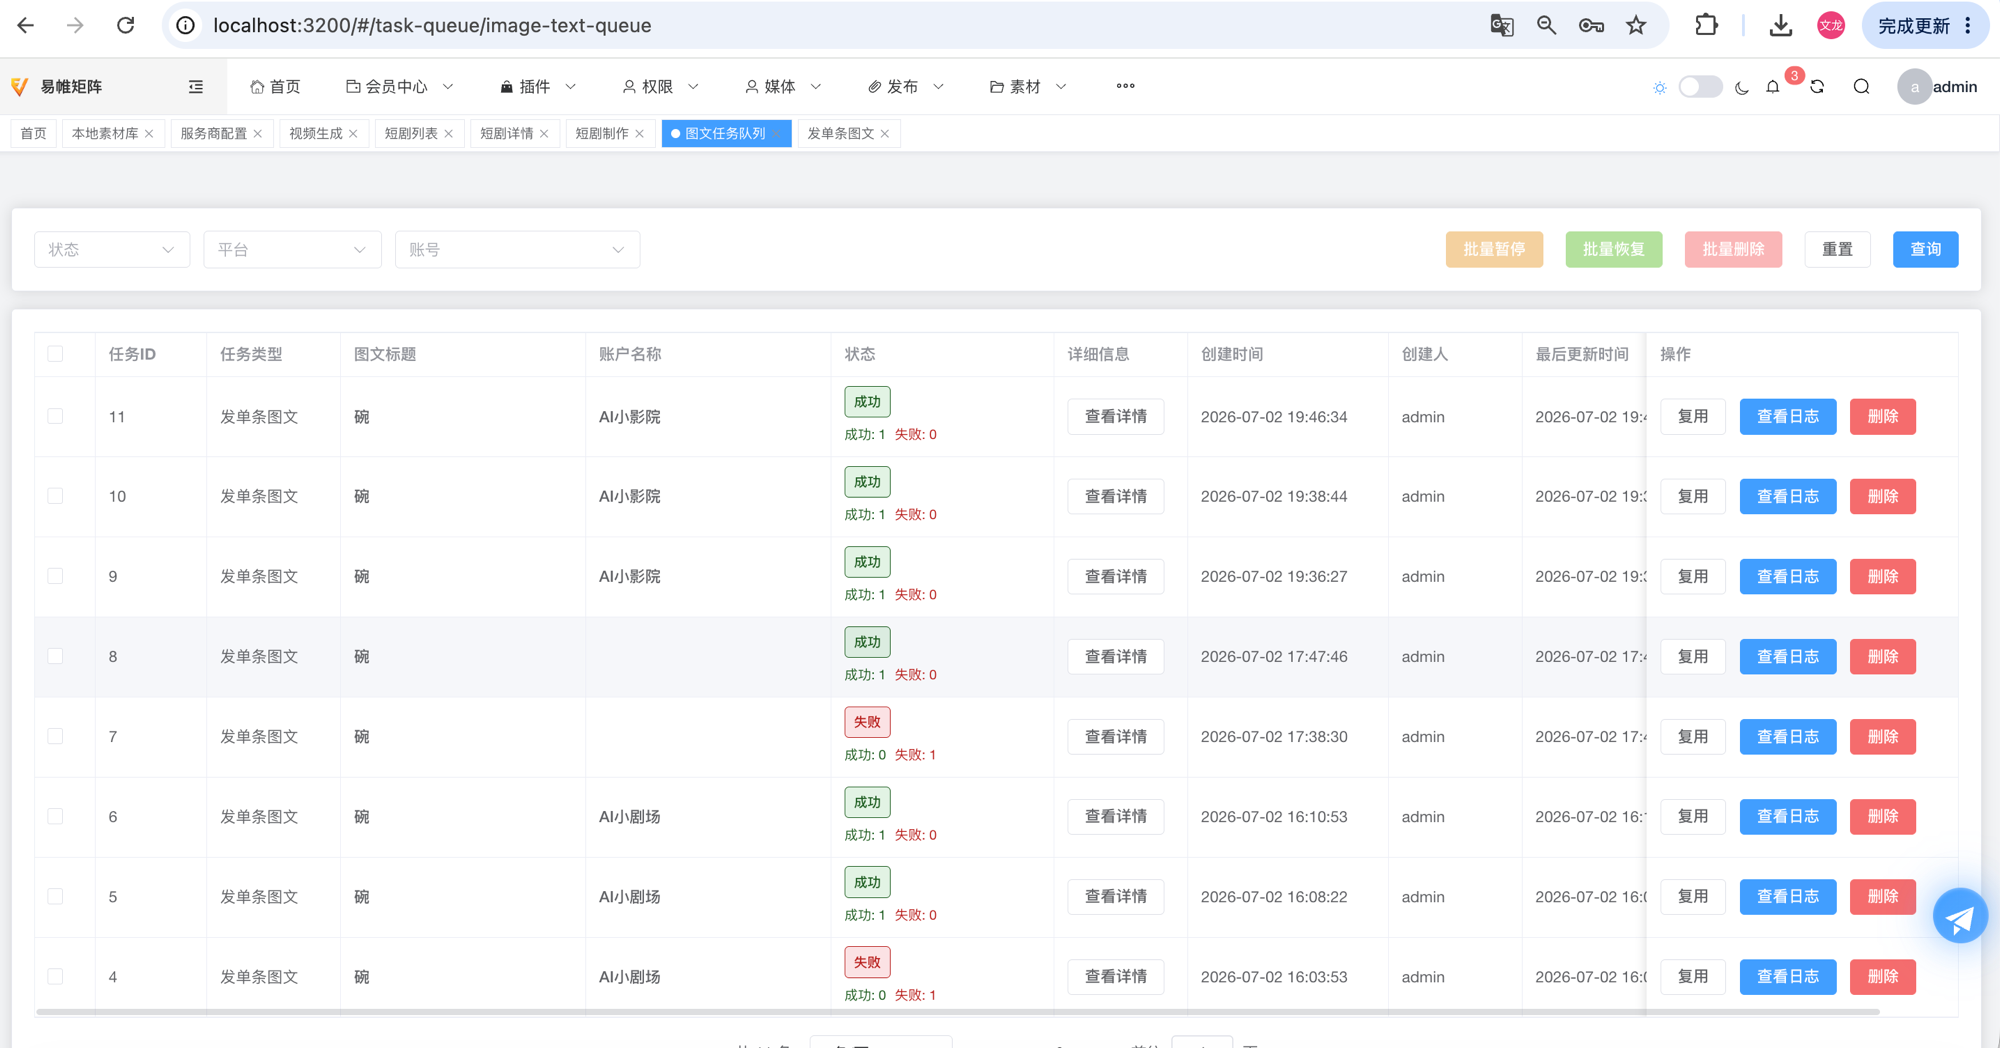Click the browser back arrow
Image resolution: width=2000 pixels, height=1048 pixels.
tap(26, 25)
